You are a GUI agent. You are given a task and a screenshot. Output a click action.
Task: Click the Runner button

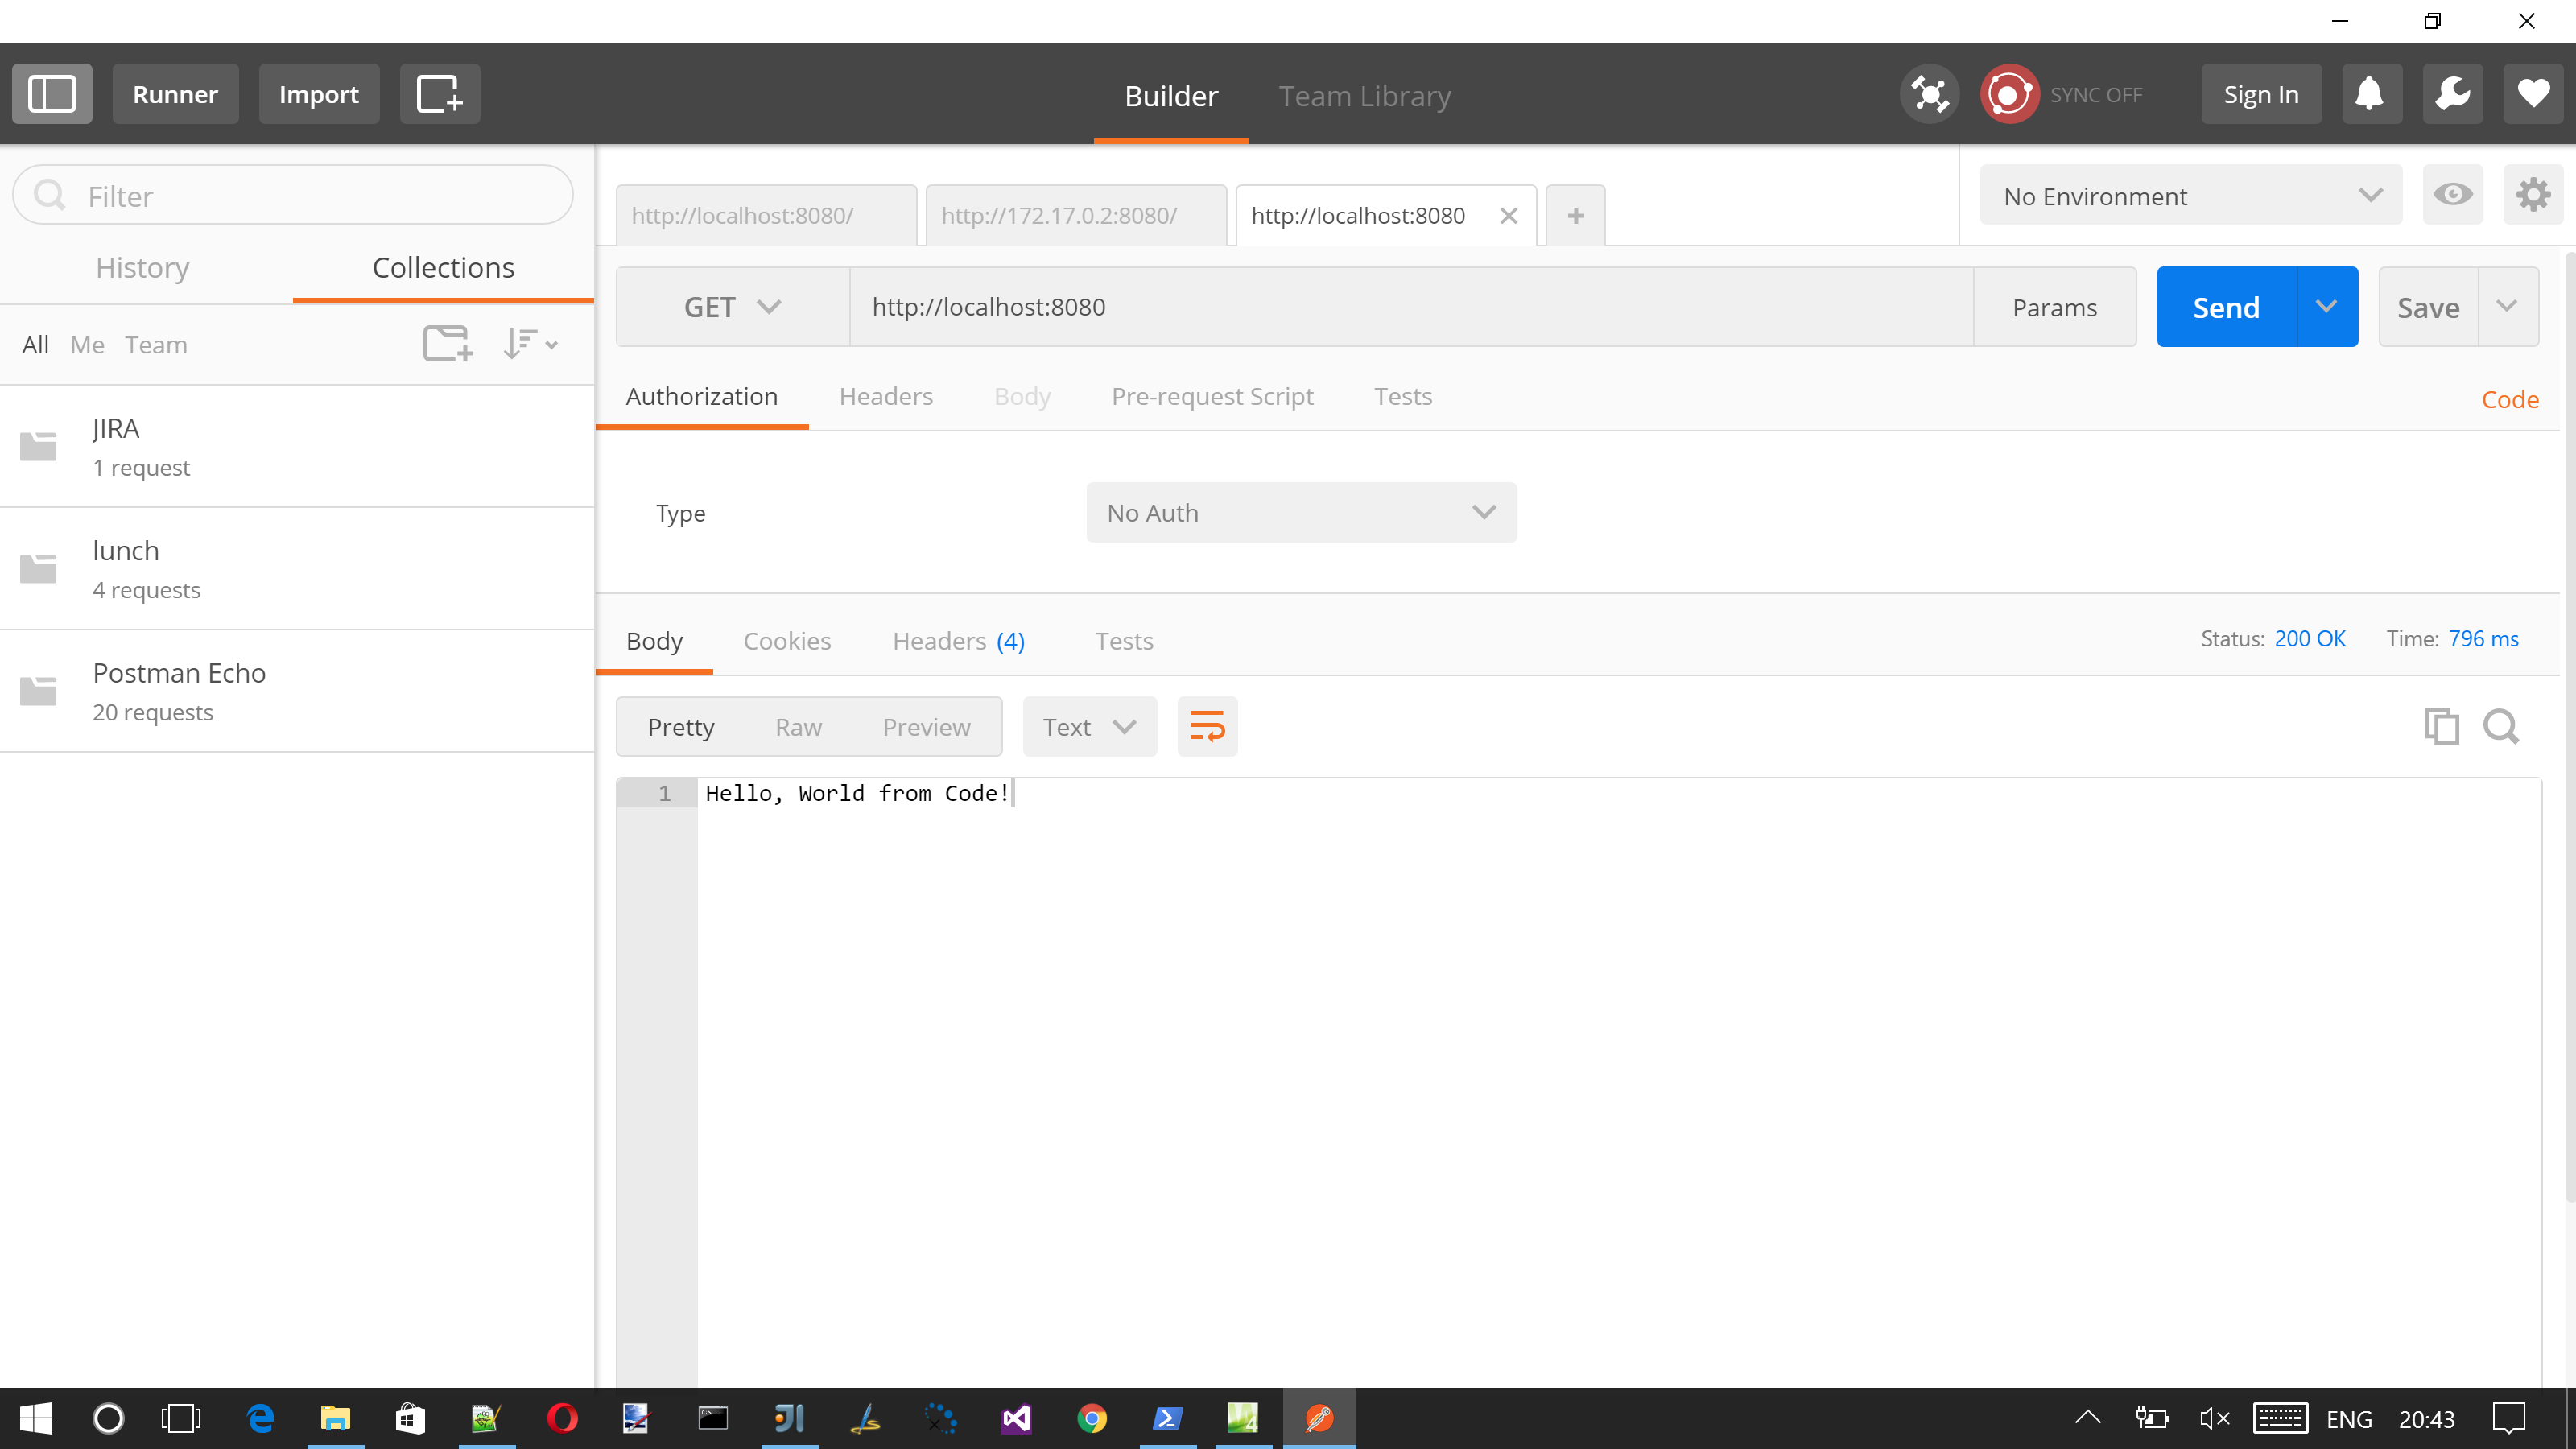click(175, 94)
